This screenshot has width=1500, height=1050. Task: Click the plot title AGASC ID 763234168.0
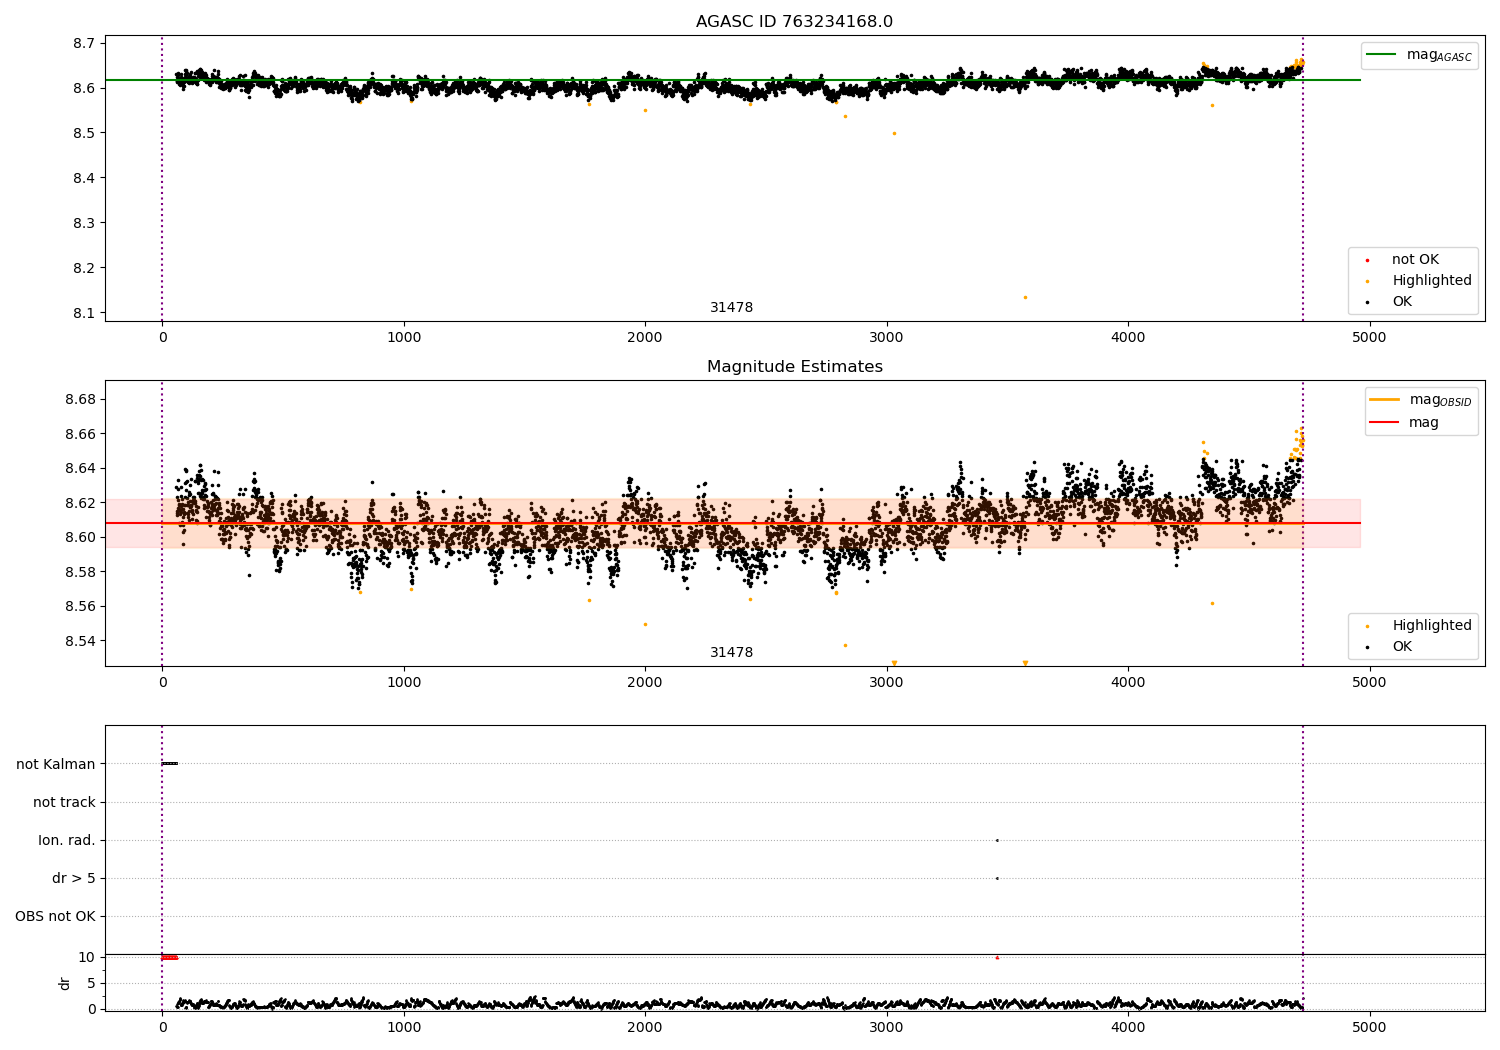click(794, 22)
